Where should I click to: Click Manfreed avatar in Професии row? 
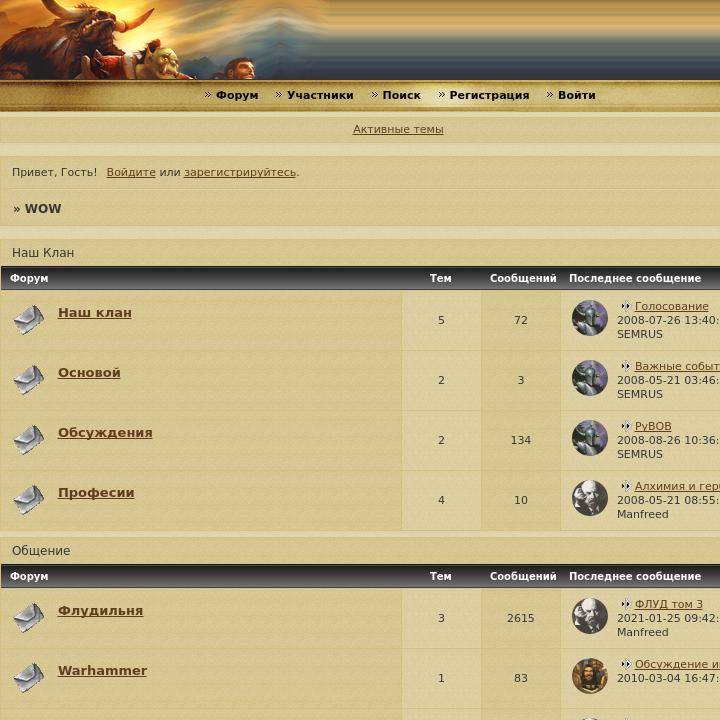click(590, 498)
